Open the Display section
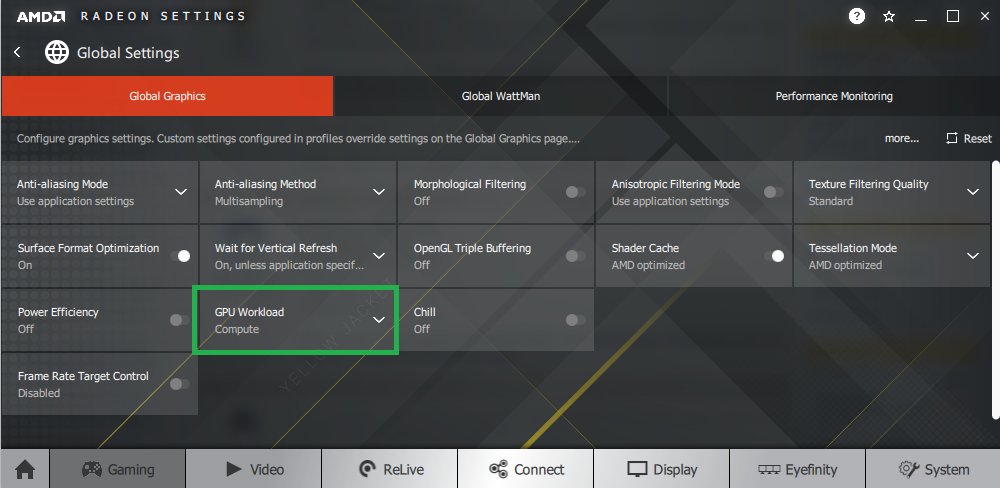The image size is (1000, 488). click(661, 470)
